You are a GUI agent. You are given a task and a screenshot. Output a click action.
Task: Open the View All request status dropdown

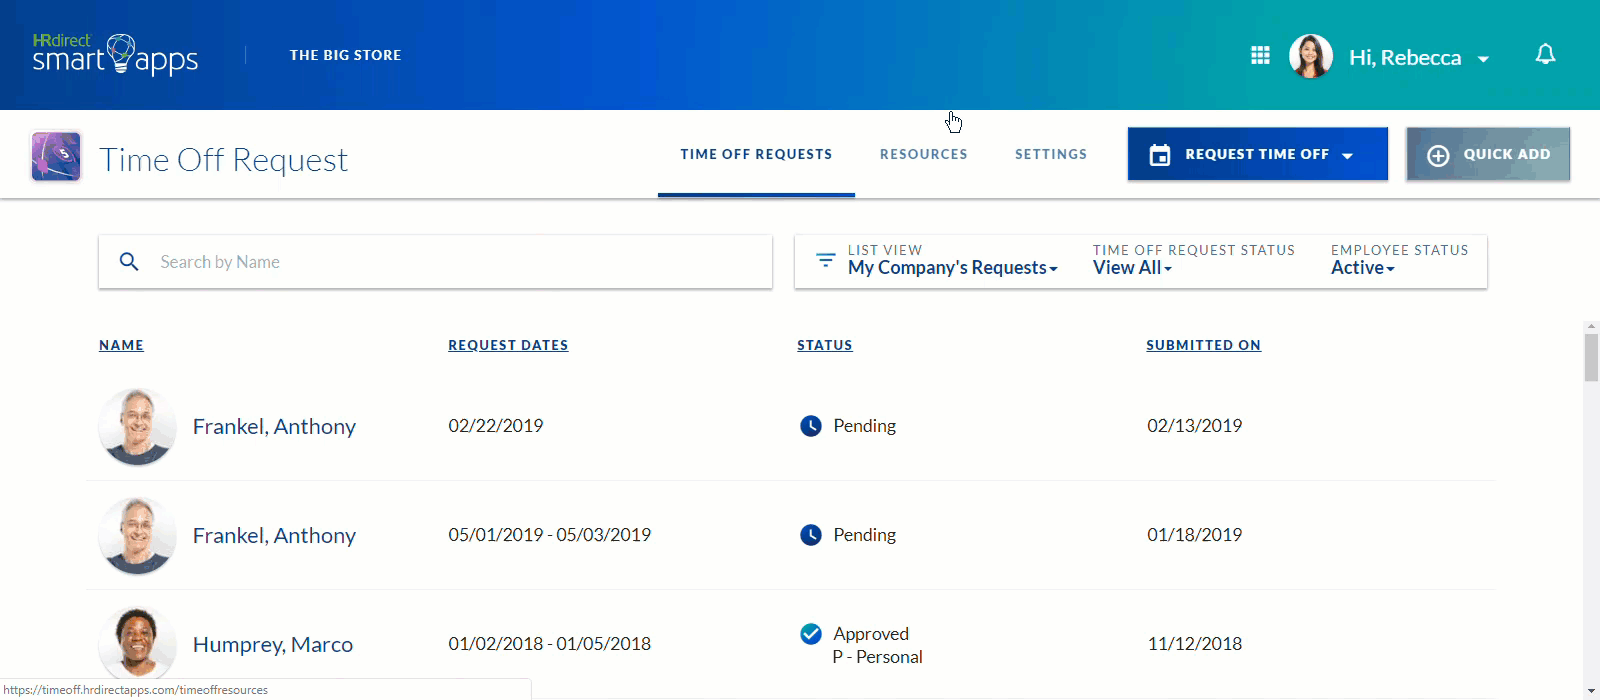1132,268
